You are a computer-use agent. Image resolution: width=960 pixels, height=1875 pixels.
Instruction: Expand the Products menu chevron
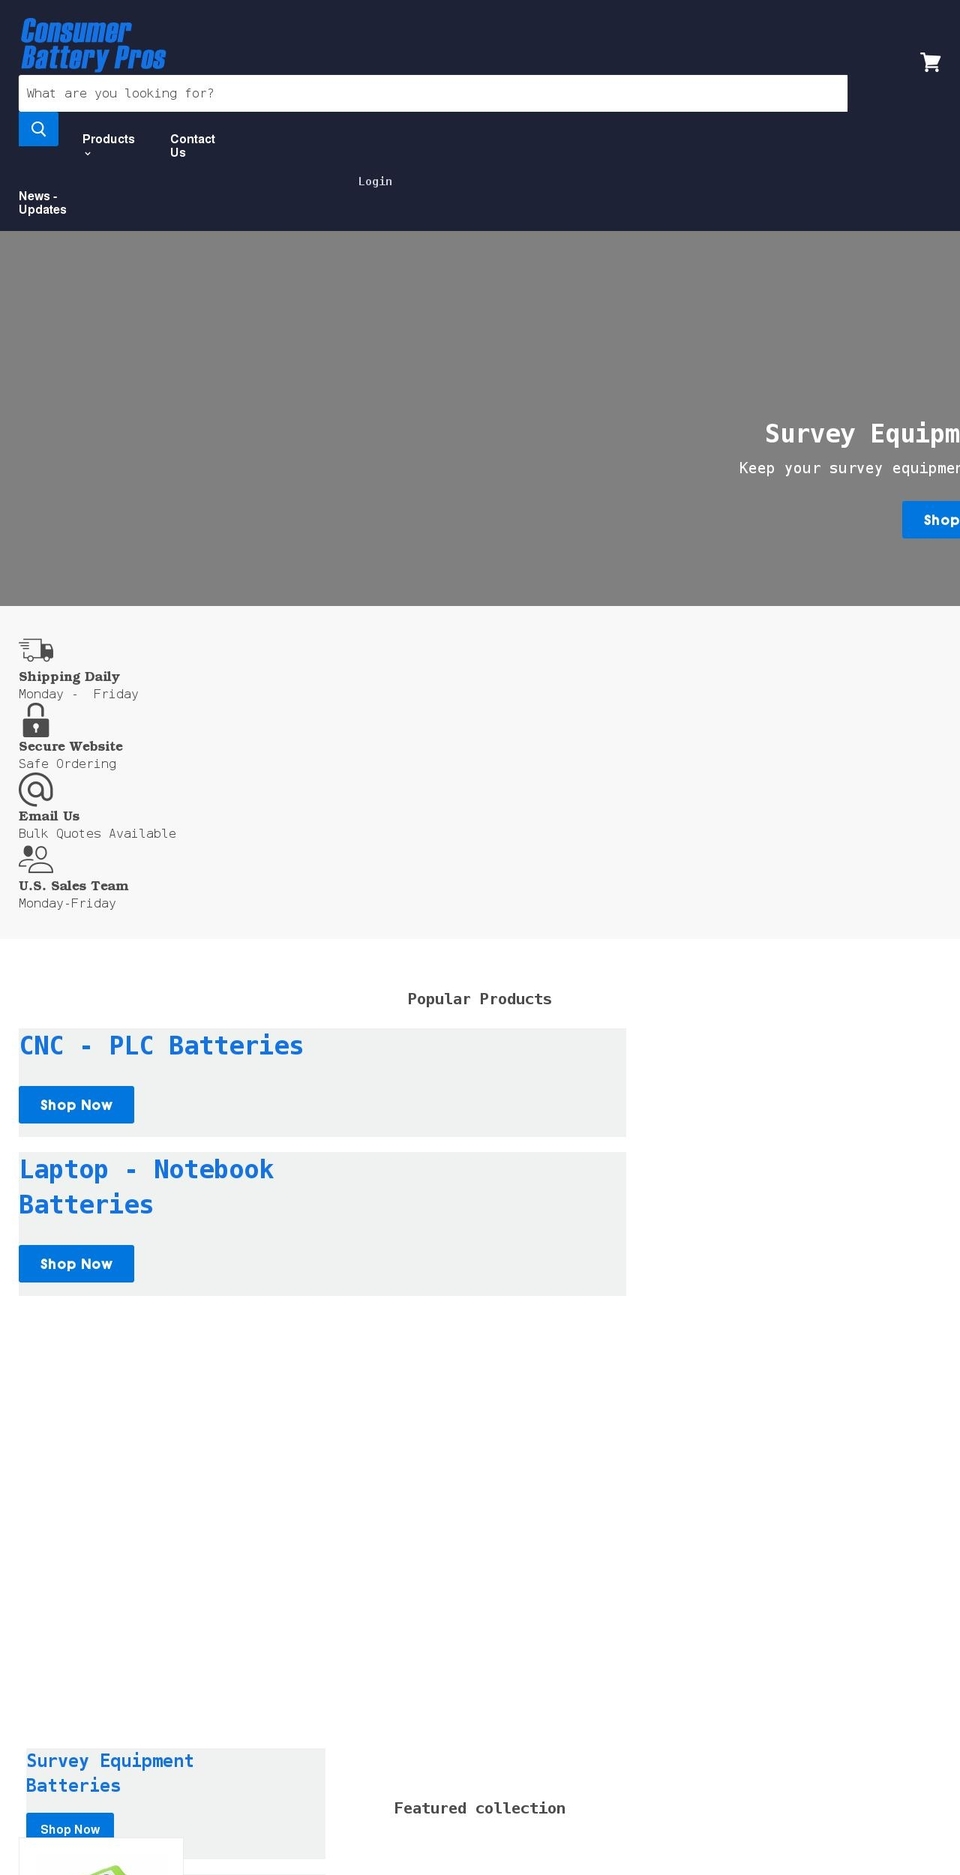[x=88, y=154]
